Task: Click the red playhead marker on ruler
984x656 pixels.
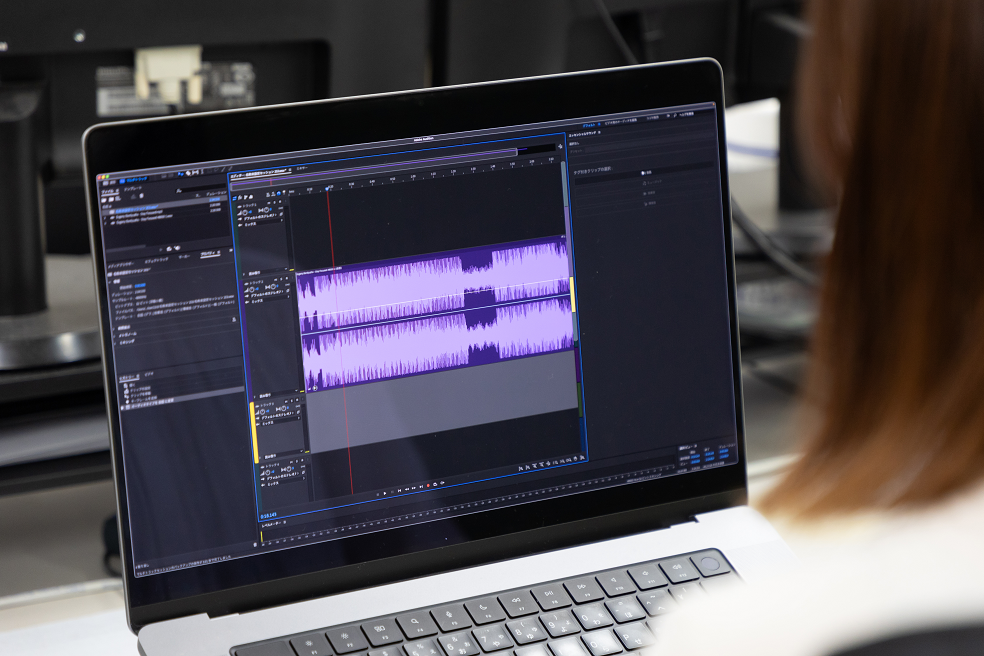Action: tap(328, 187)
